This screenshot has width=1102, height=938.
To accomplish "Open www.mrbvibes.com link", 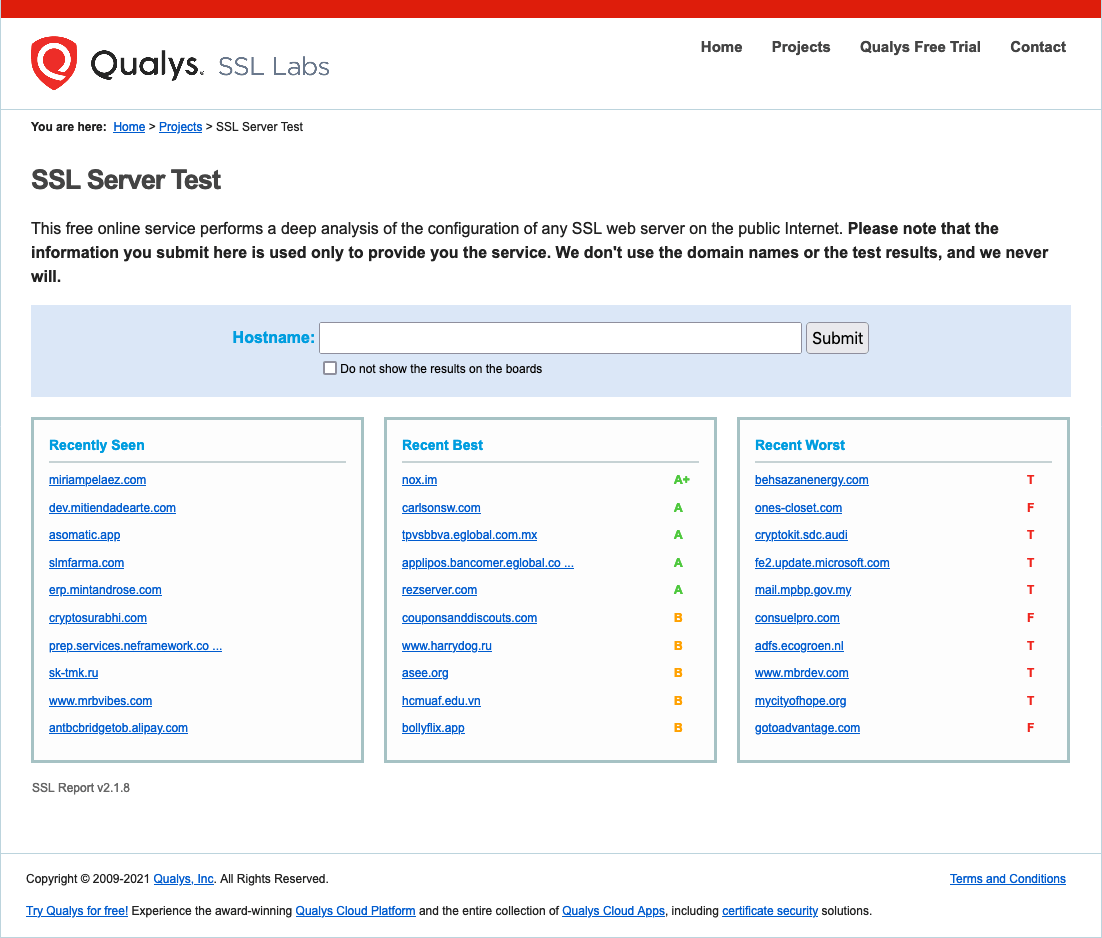I will click(x=101, y=701).
